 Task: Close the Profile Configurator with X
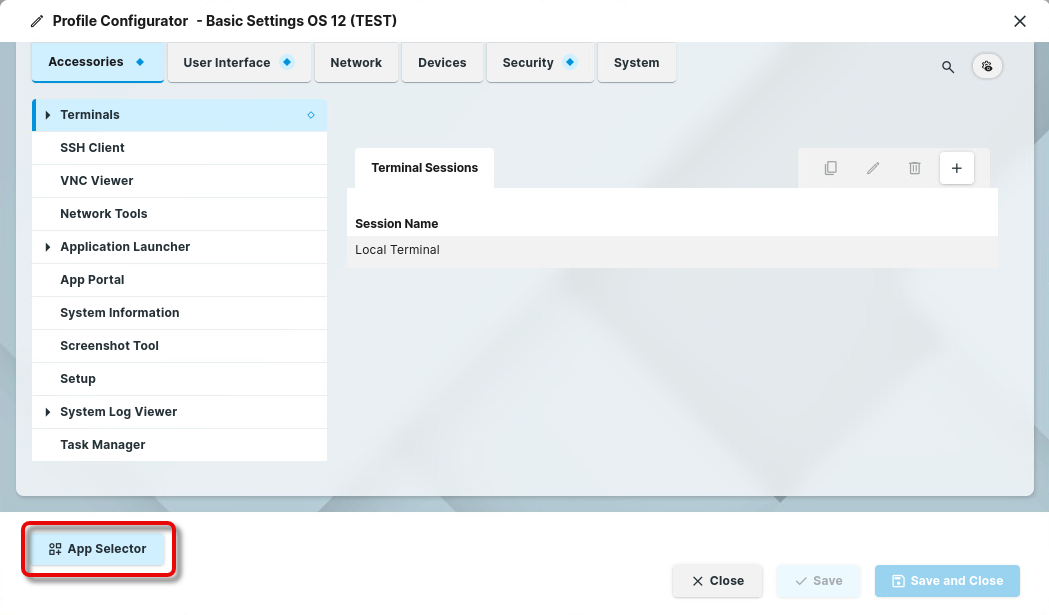1020,21
